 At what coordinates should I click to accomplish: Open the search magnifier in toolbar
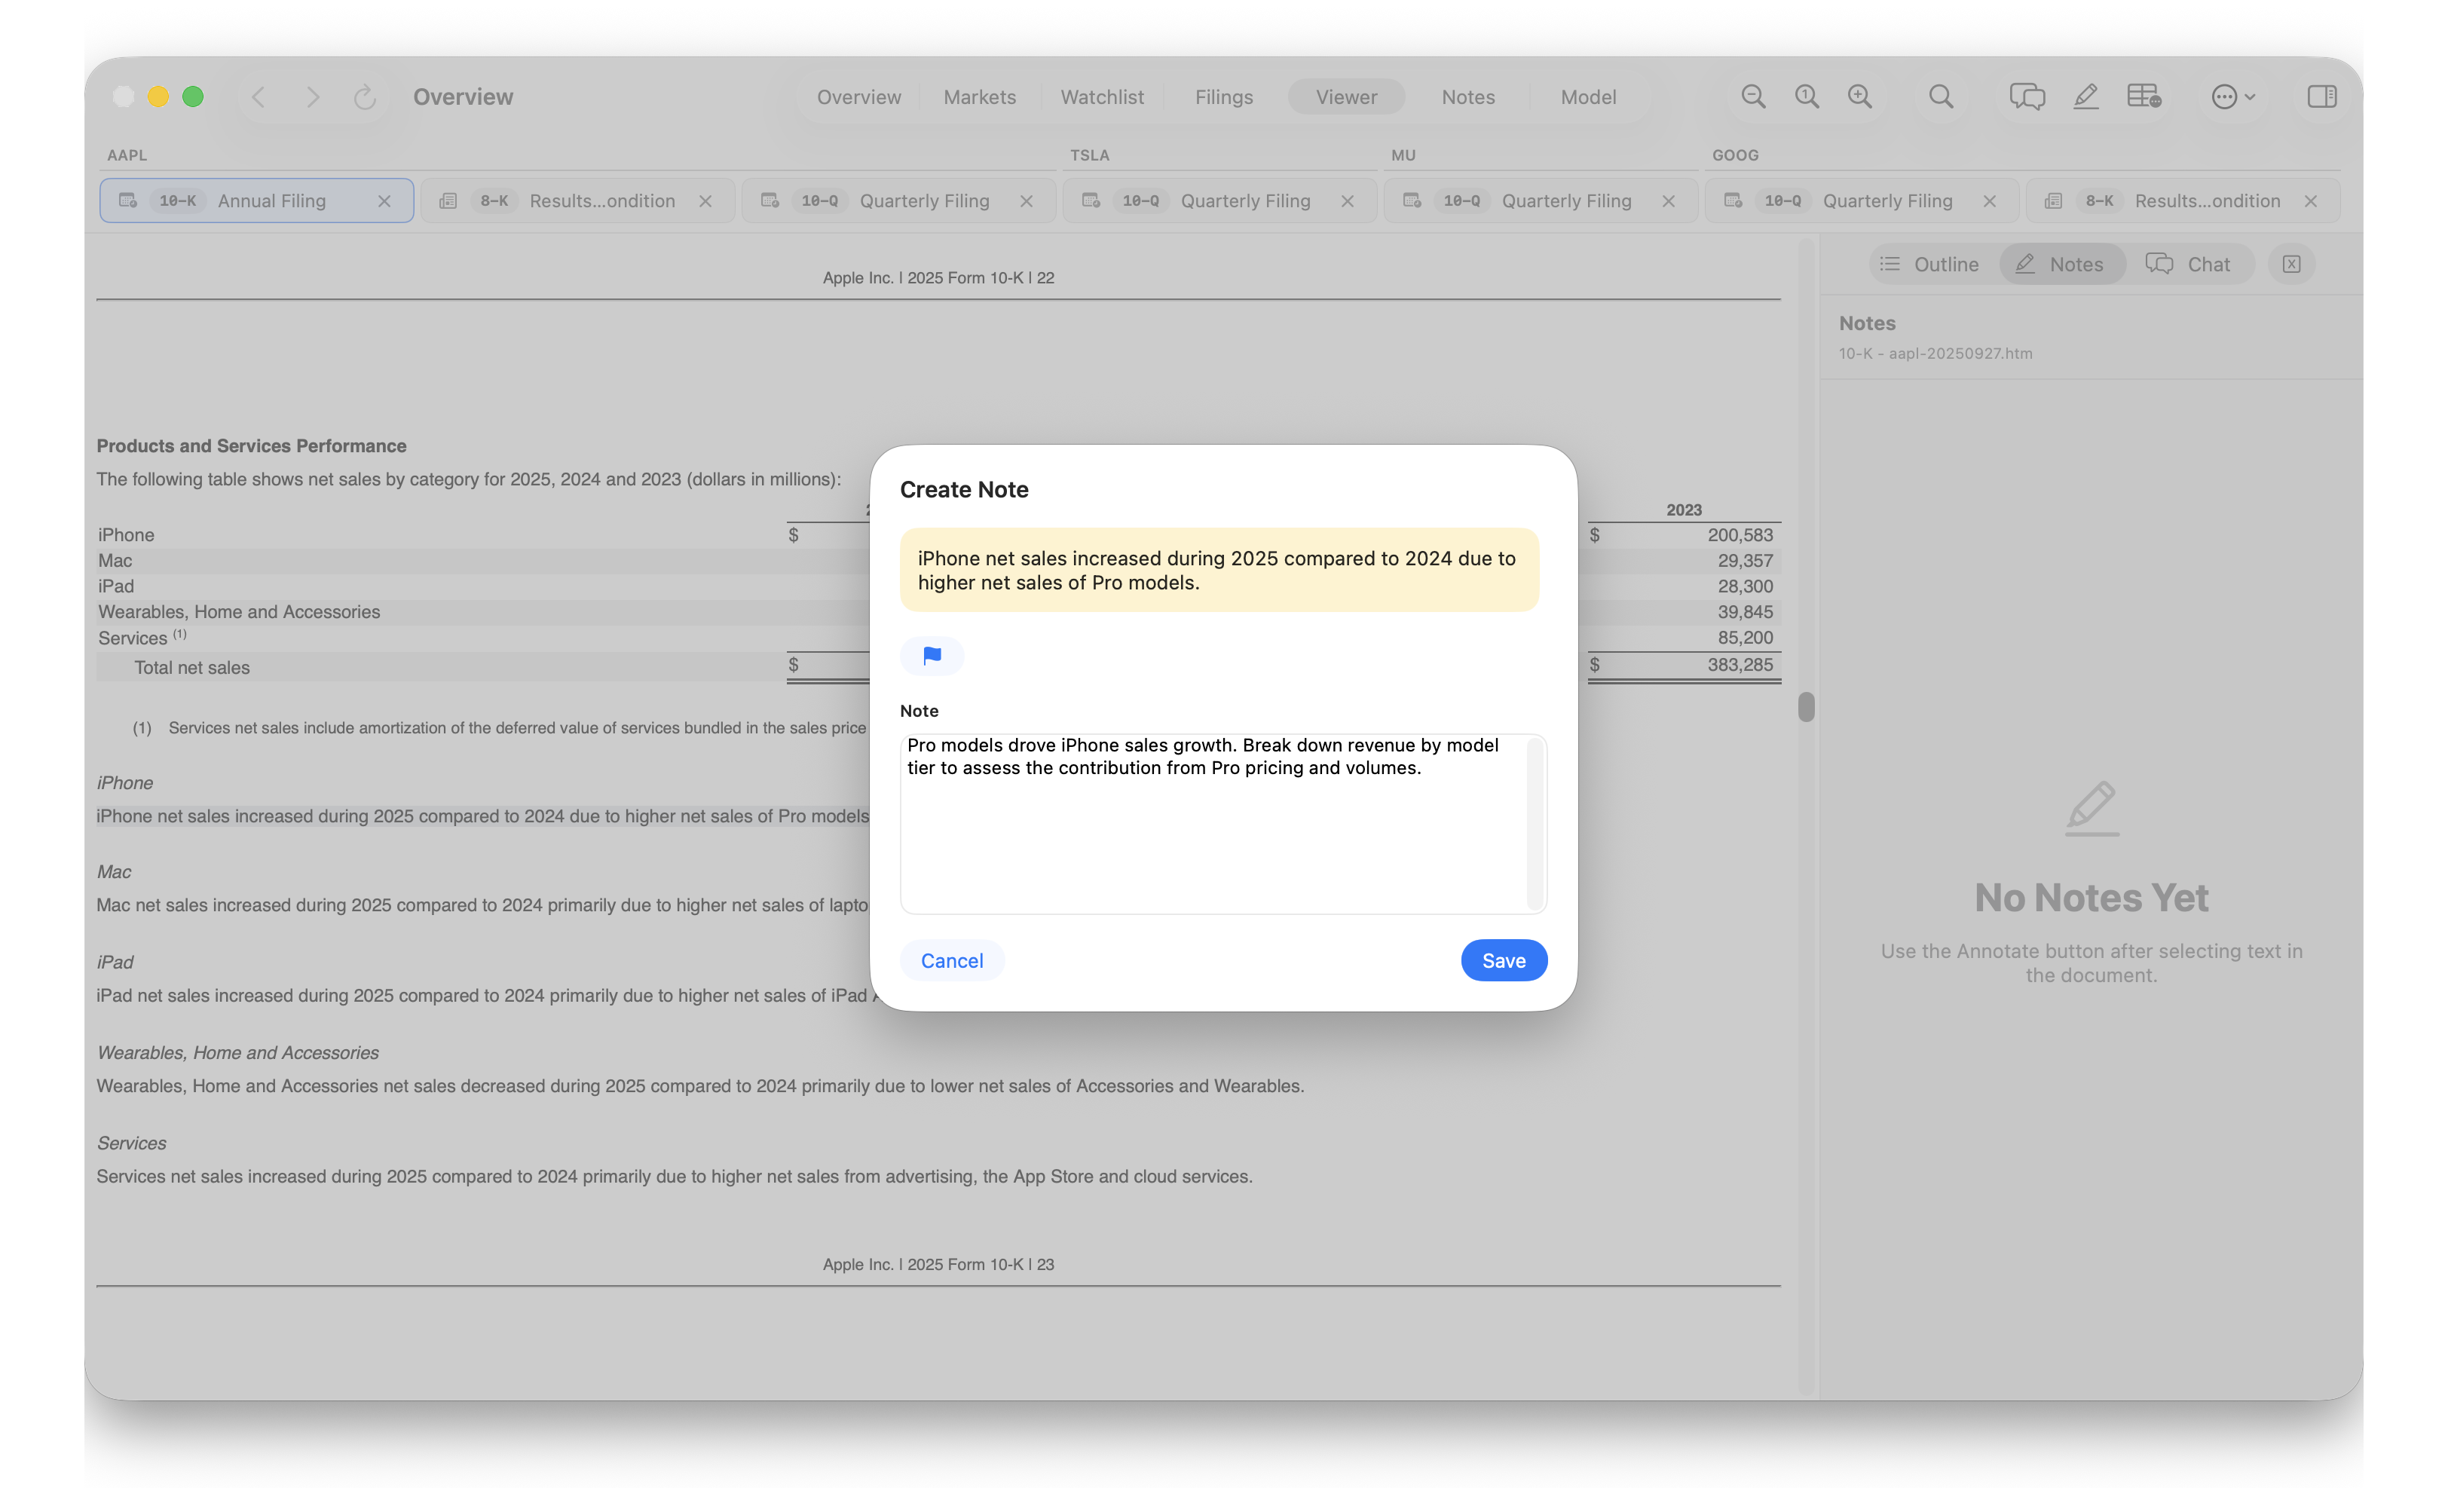[x=1940, y=96]
